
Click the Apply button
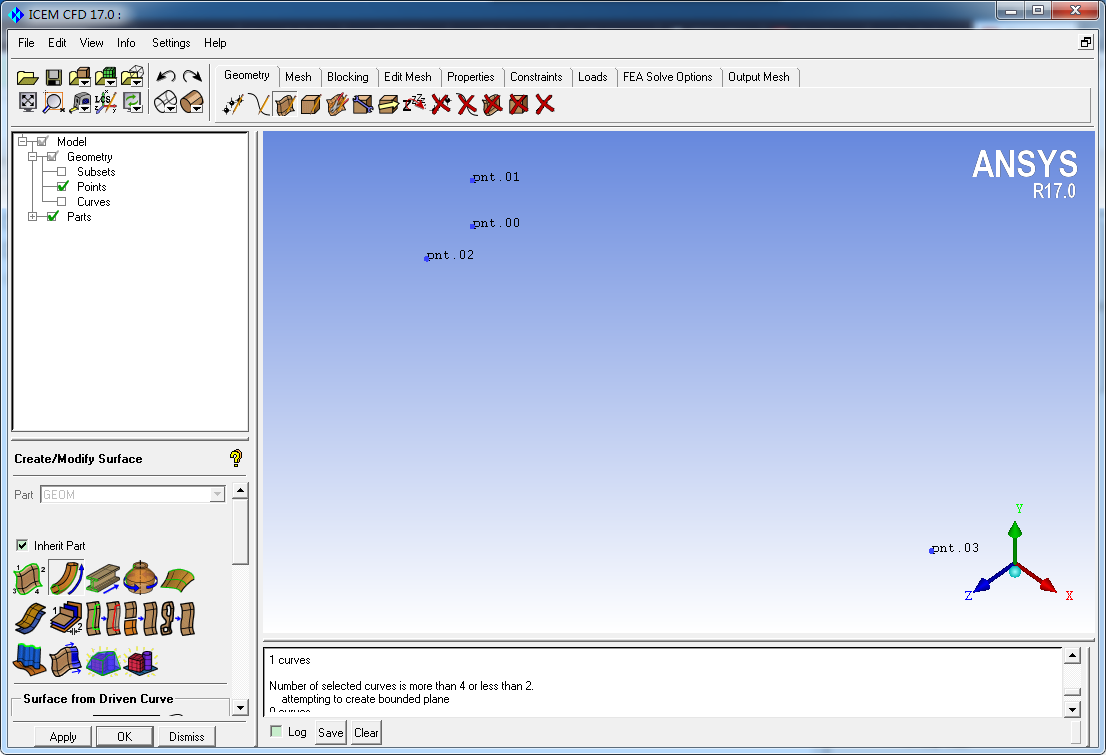coord(63,737)
